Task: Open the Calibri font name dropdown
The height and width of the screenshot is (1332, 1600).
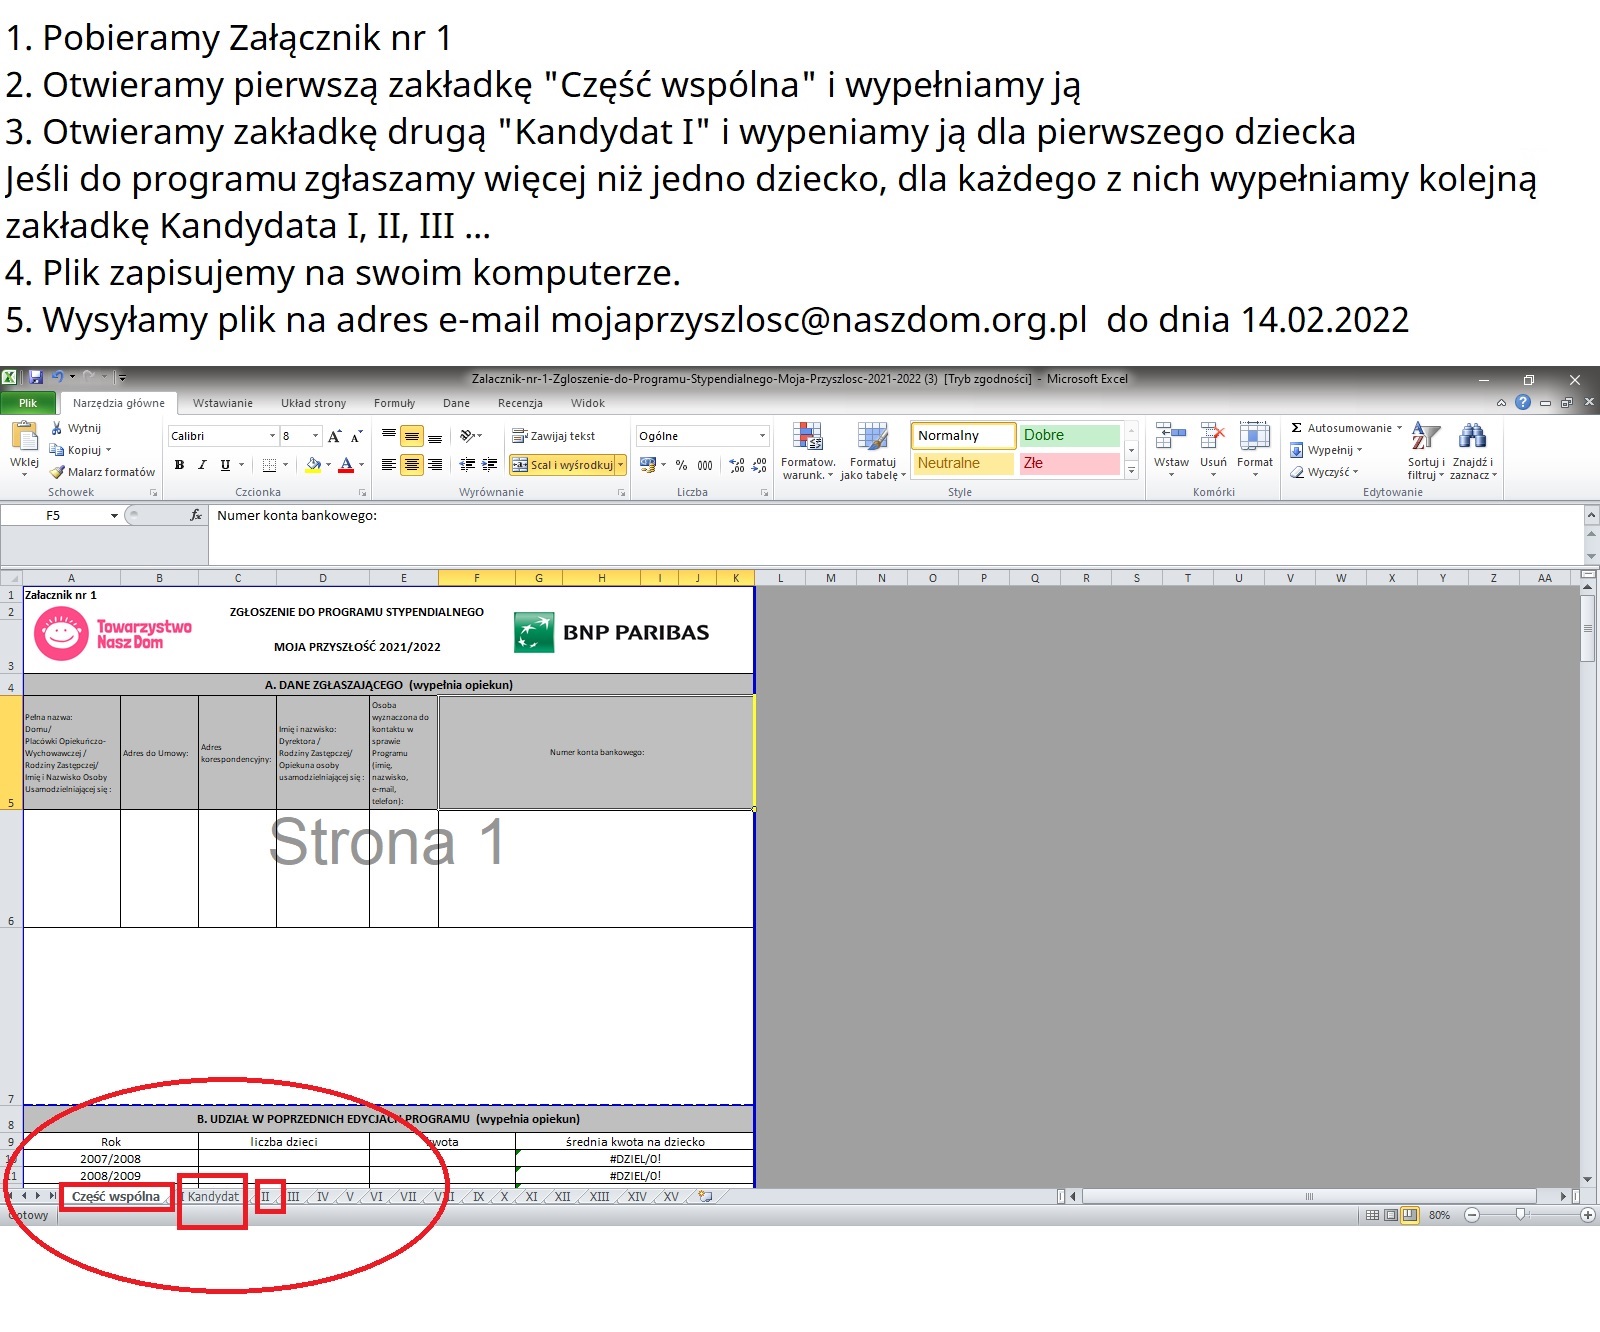Action: pyautogui.click(x=272, y=436)
